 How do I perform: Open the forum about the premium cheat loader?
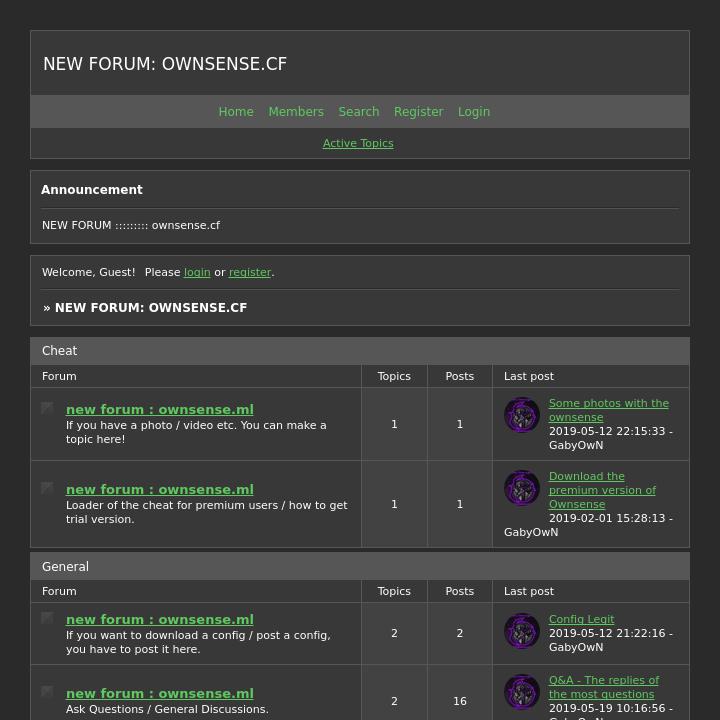point(159,489)
